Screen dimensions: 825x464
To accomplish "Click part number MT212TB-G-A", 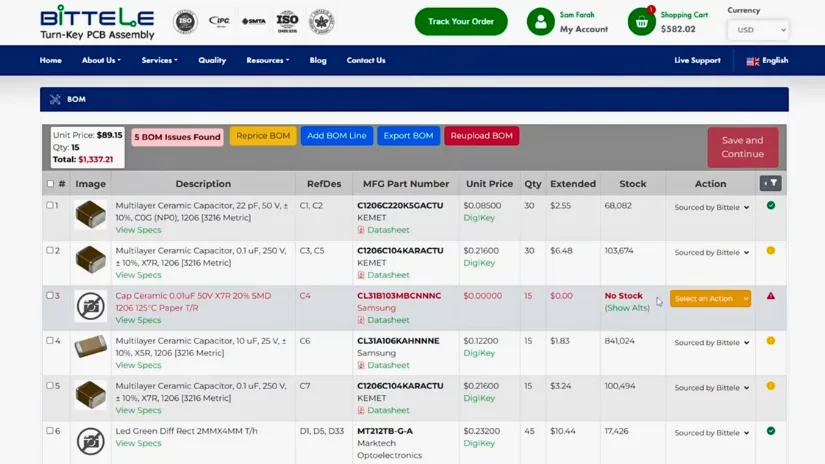I will pyautogui.click(x=385, y=431).
